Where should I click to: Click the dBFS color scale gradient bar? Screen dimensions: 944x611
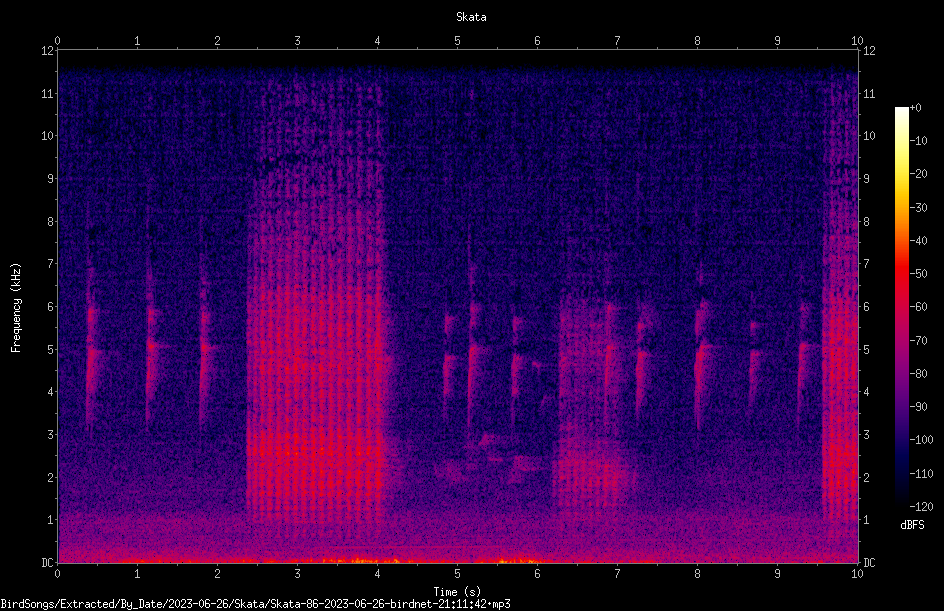tap(901, 306)
